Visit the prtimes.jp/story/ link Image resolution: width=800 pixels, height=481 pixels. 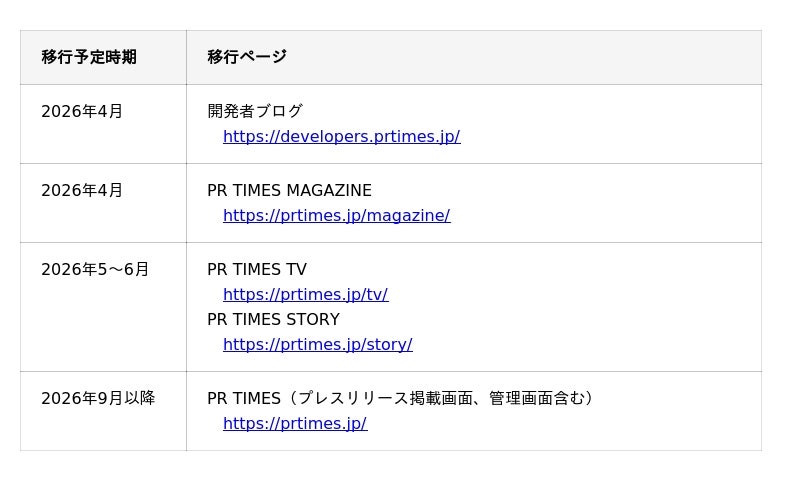(x=317, y=345)
